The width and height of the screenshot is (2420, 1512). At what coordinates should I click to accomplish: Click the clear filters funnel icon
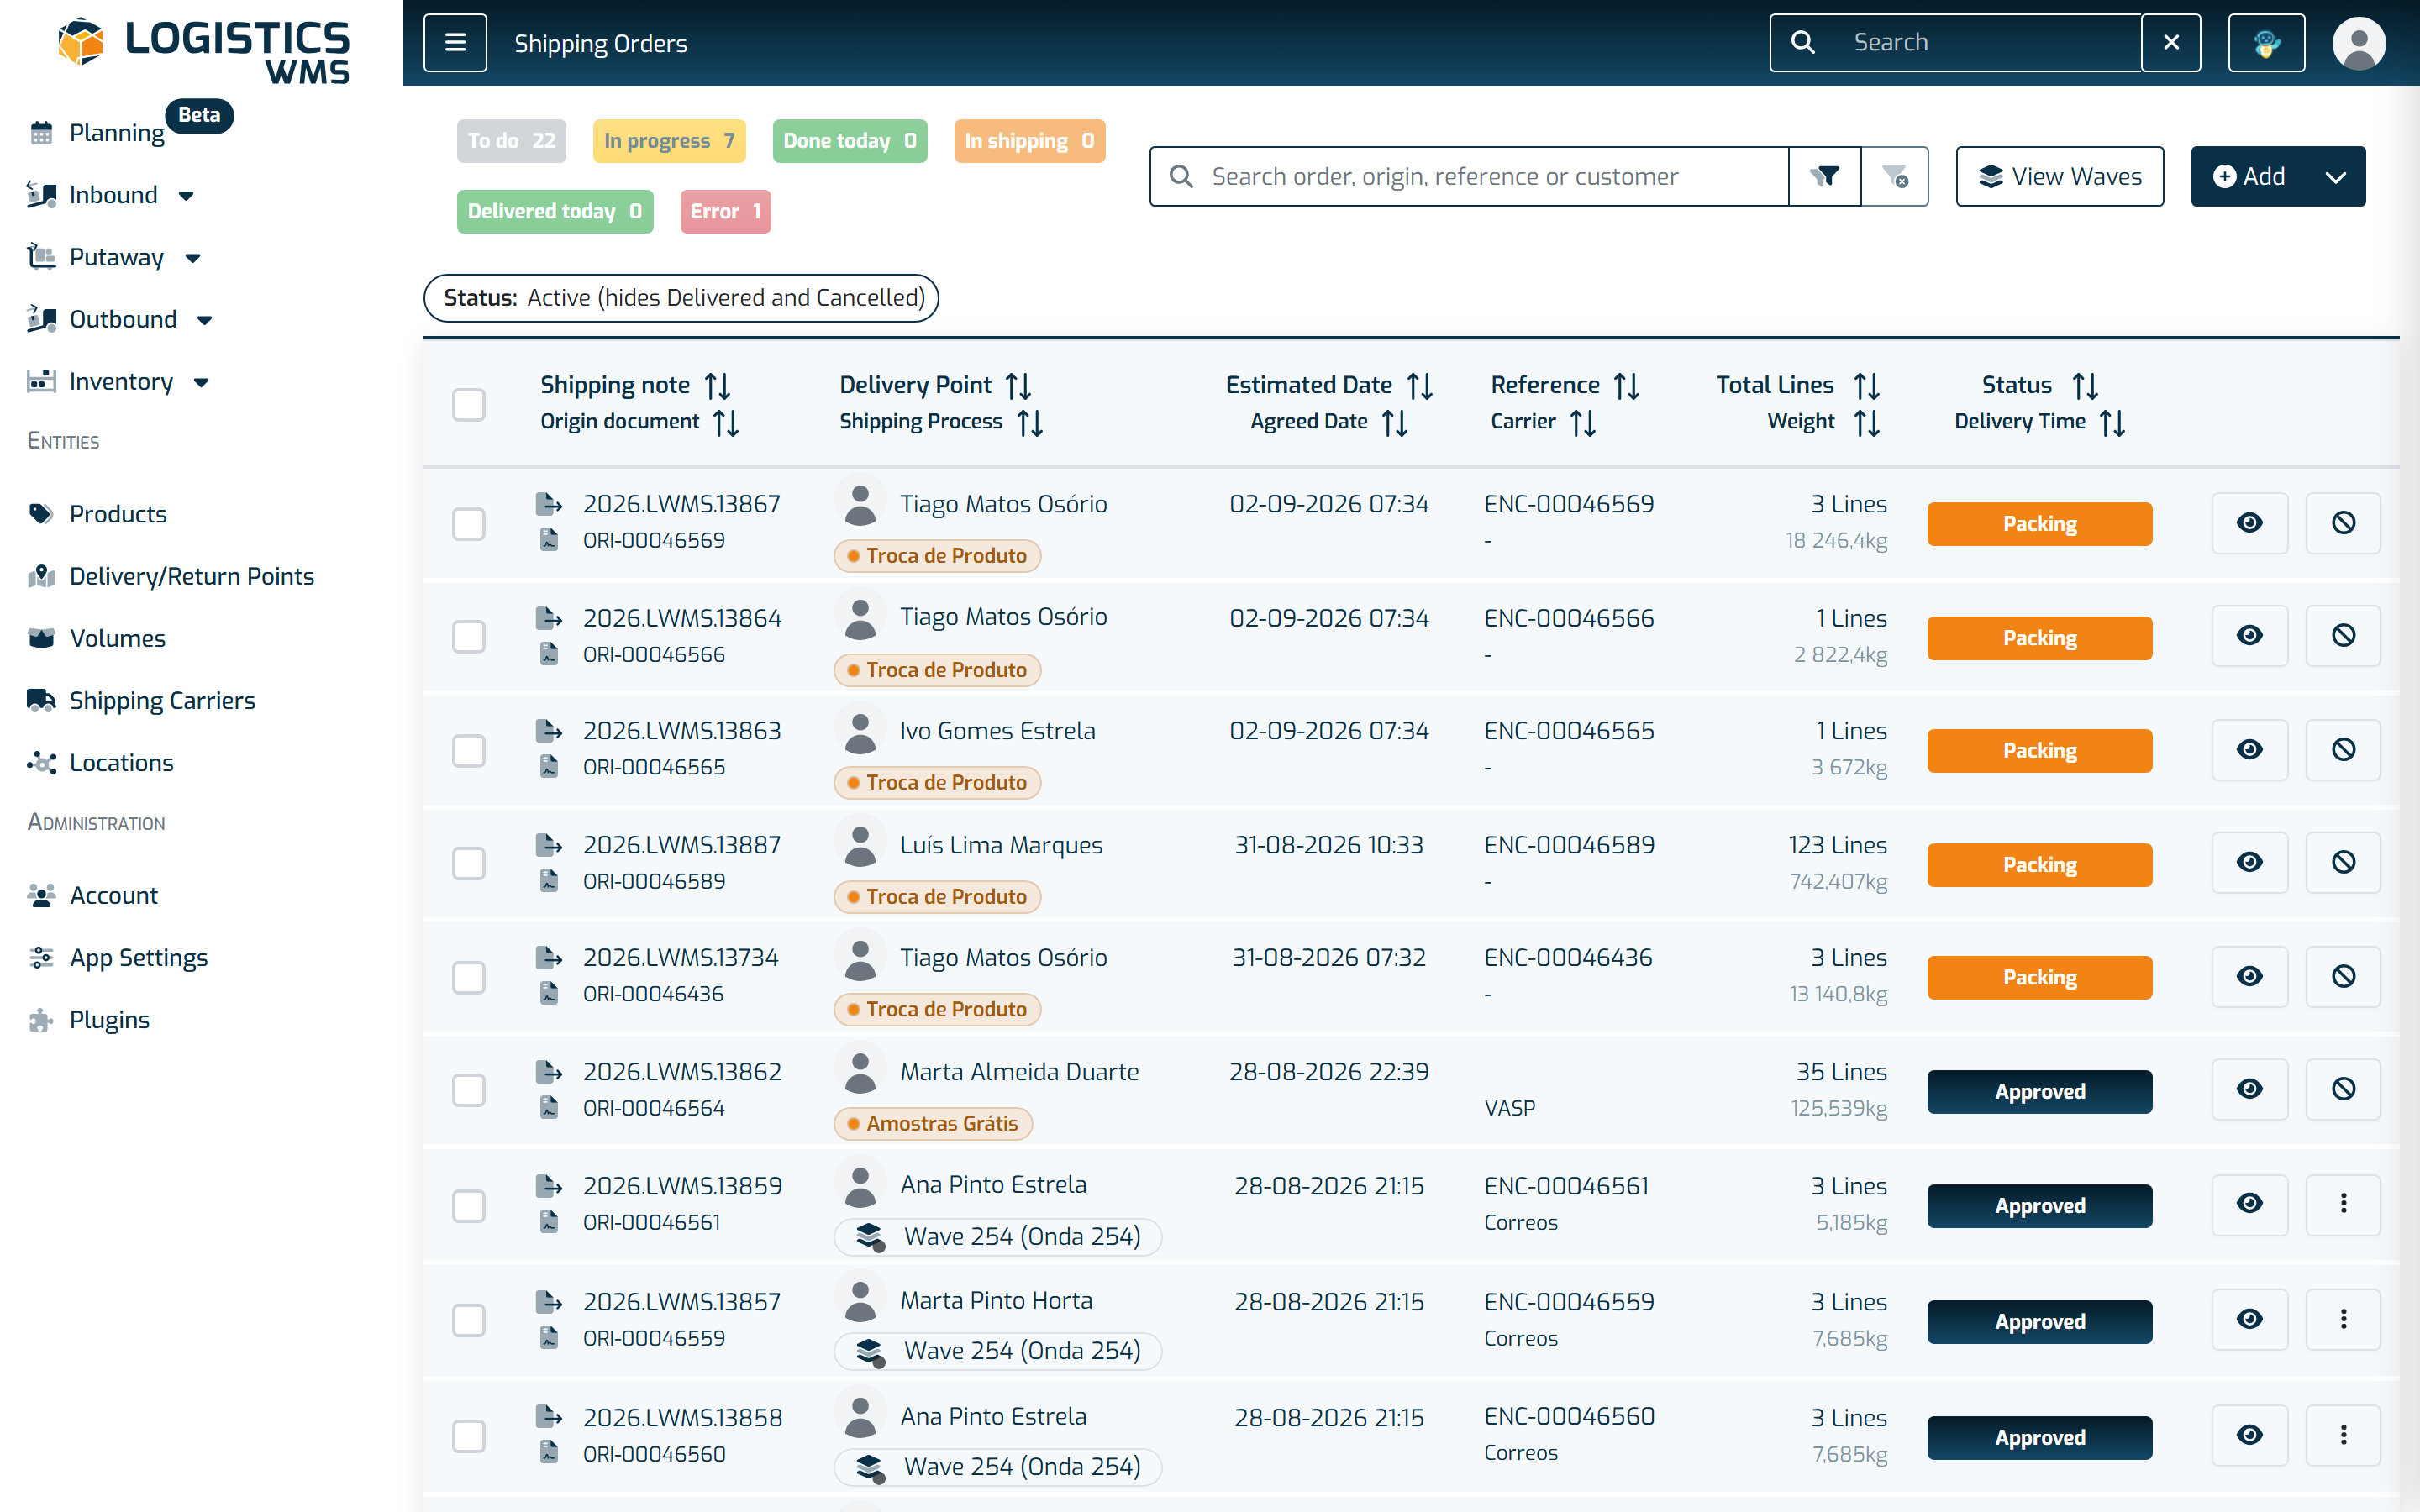coord(1895,176)
